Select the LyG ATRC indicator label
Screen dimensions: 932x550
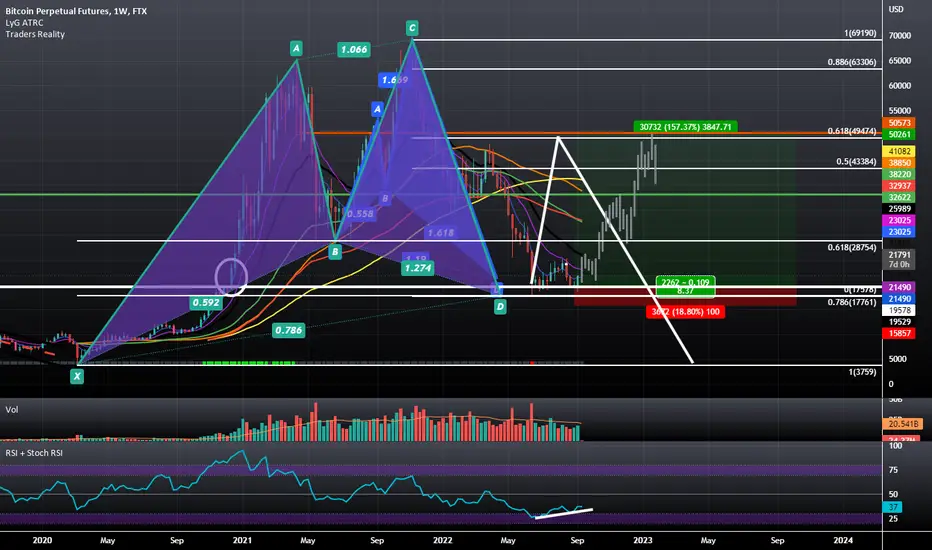coord(24,23)
